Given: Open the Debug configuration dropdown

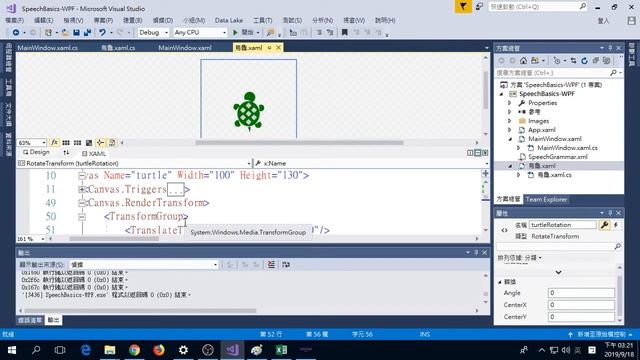Looking at the screenshot, I should 153,32.
